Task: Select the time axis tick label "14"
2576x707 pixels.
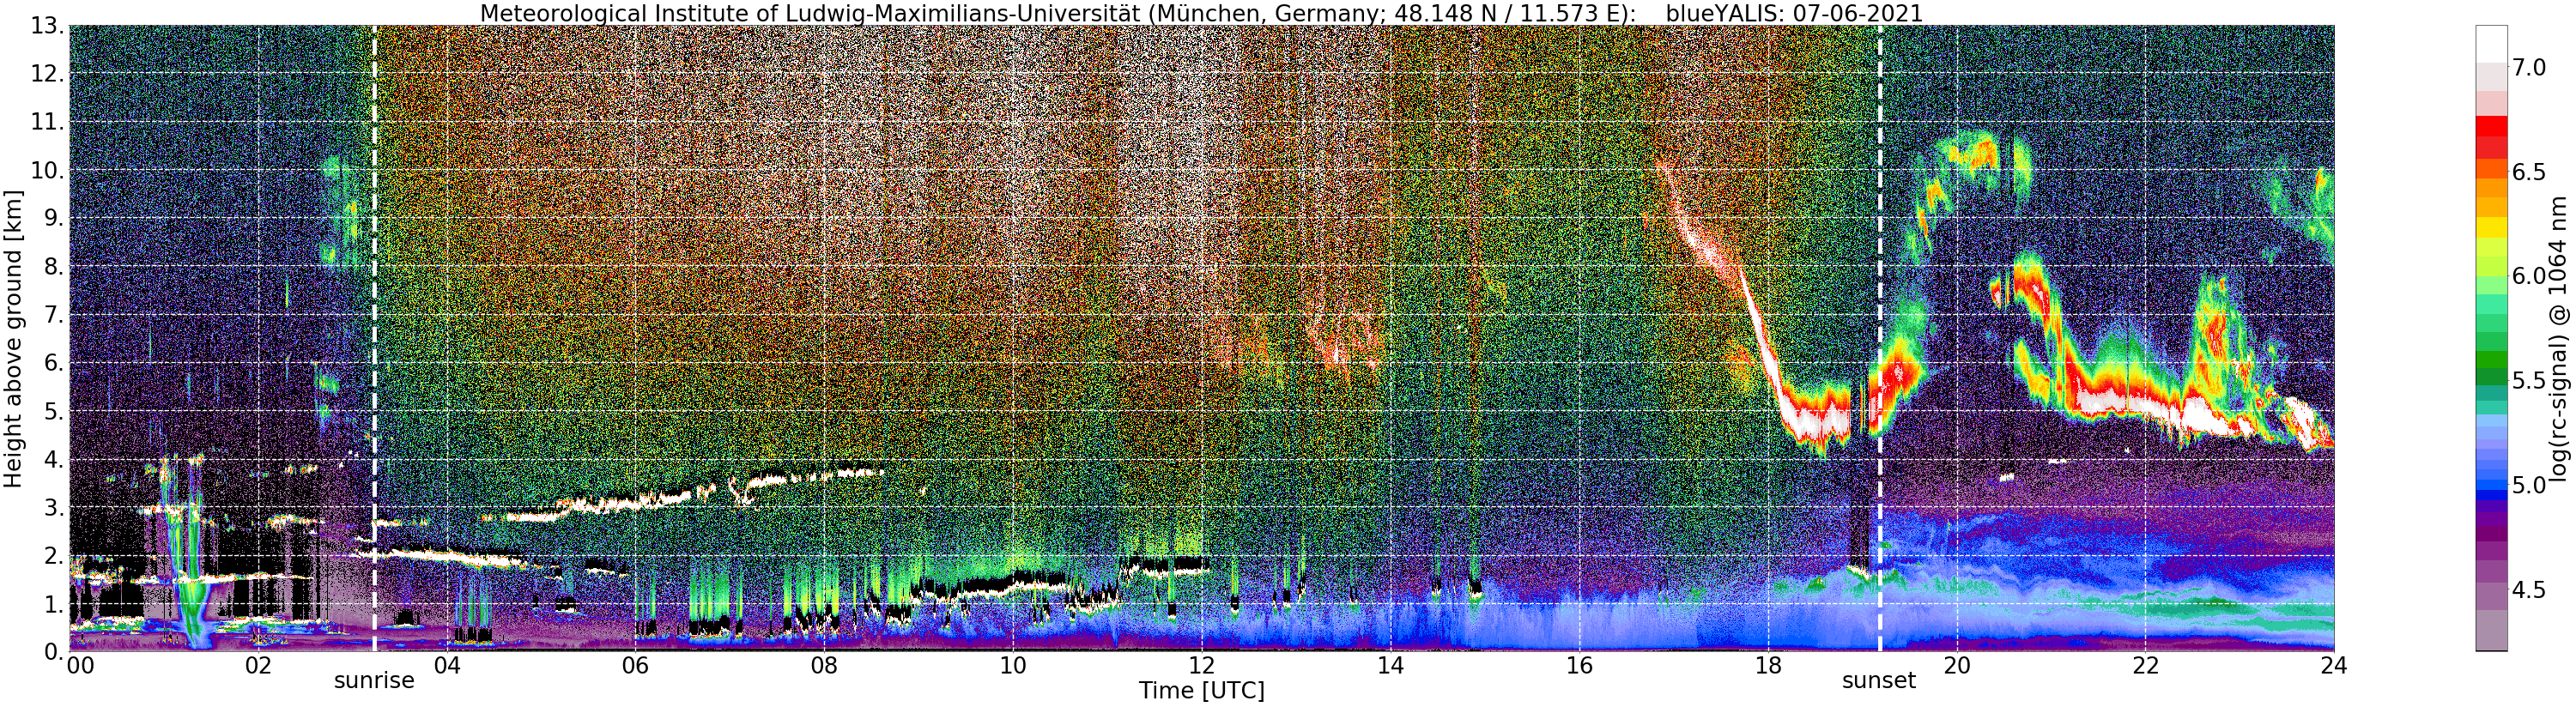Action: pyautogui.click(x=1390, y=665)
